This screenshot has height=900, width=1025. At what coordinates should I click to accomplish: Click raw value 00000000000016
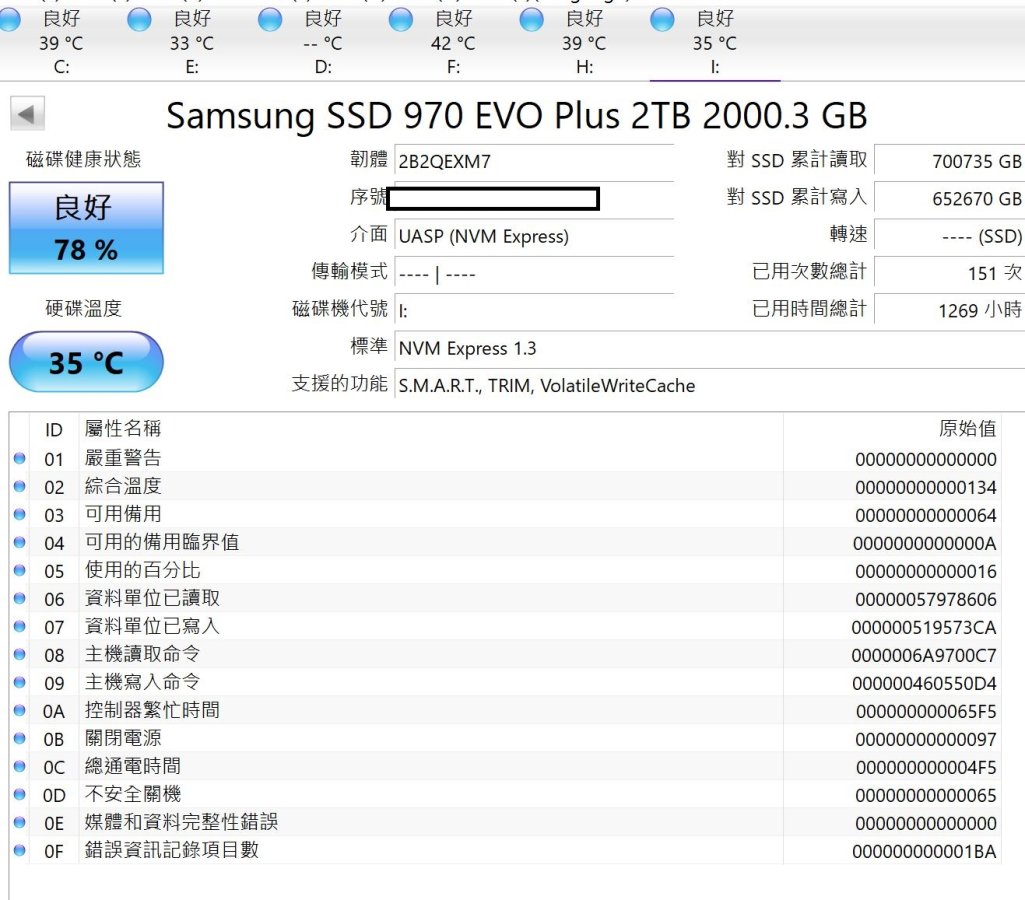[x=926, y=572]
